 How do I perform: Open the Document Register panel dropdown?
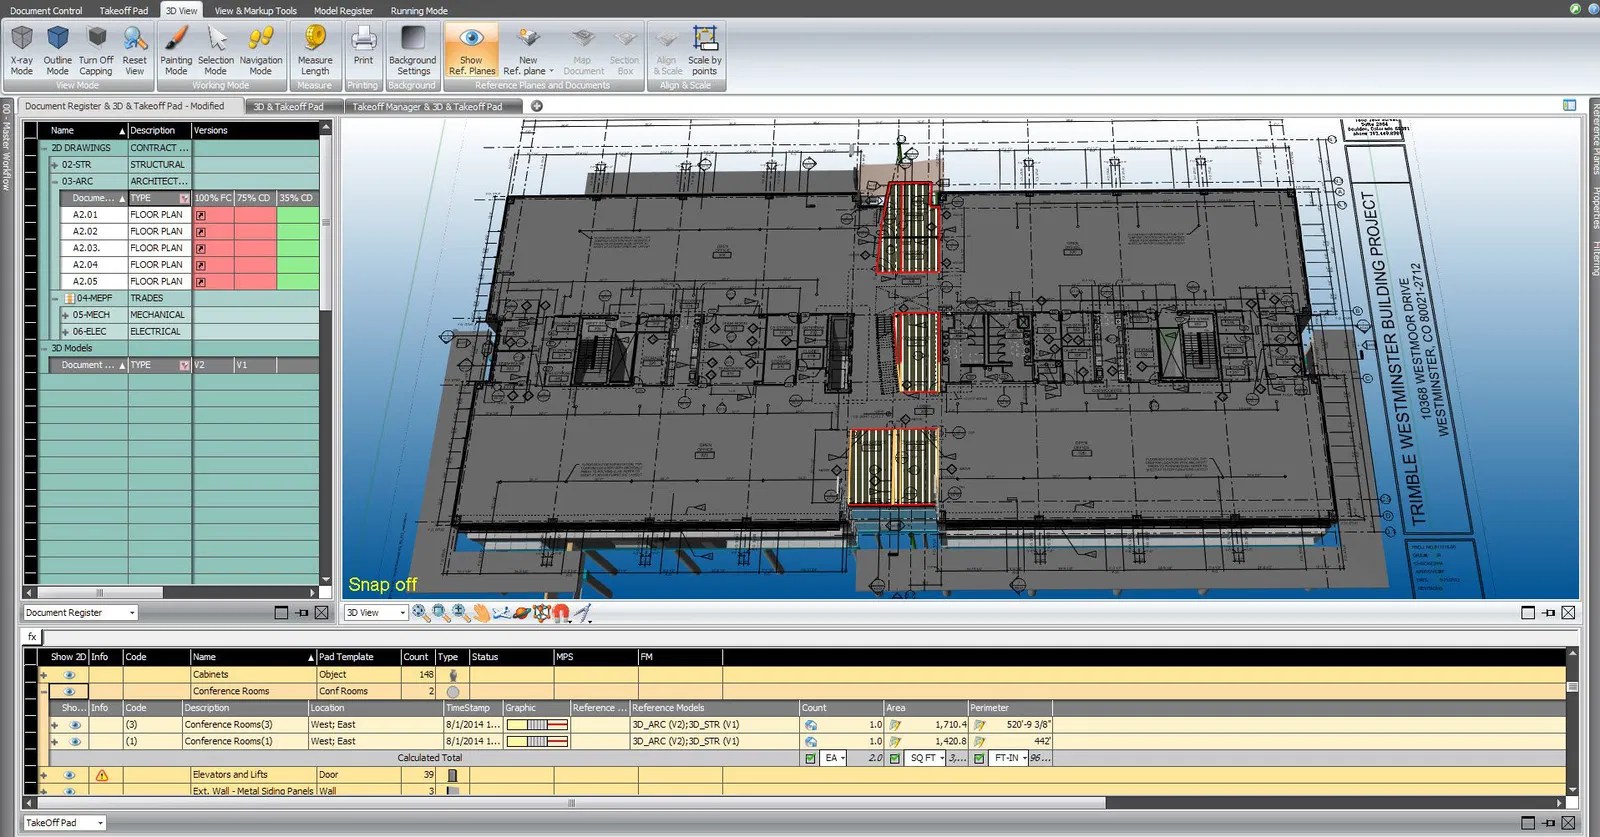(131, 613)
